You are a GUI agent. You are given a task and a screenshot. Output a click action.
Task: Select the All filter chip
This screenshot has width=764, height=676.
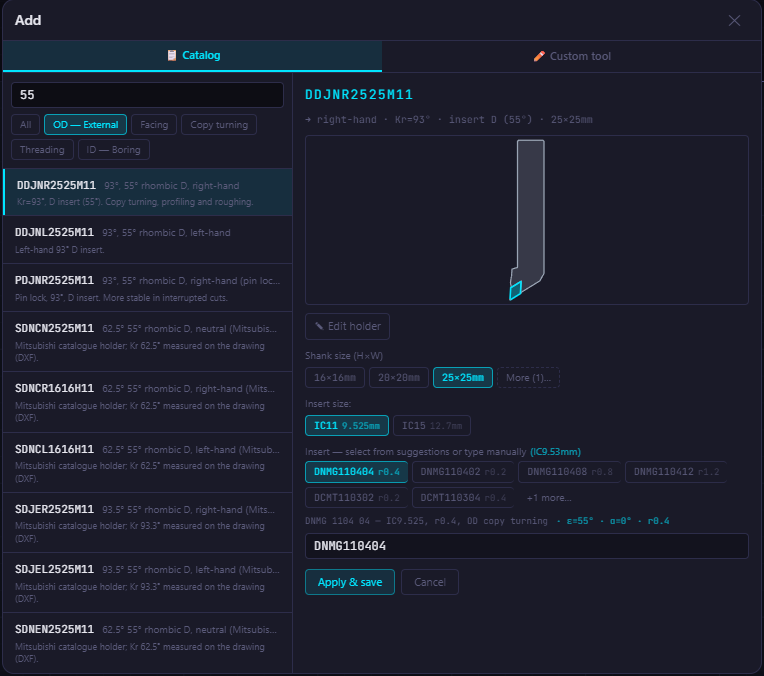point(25,125)
